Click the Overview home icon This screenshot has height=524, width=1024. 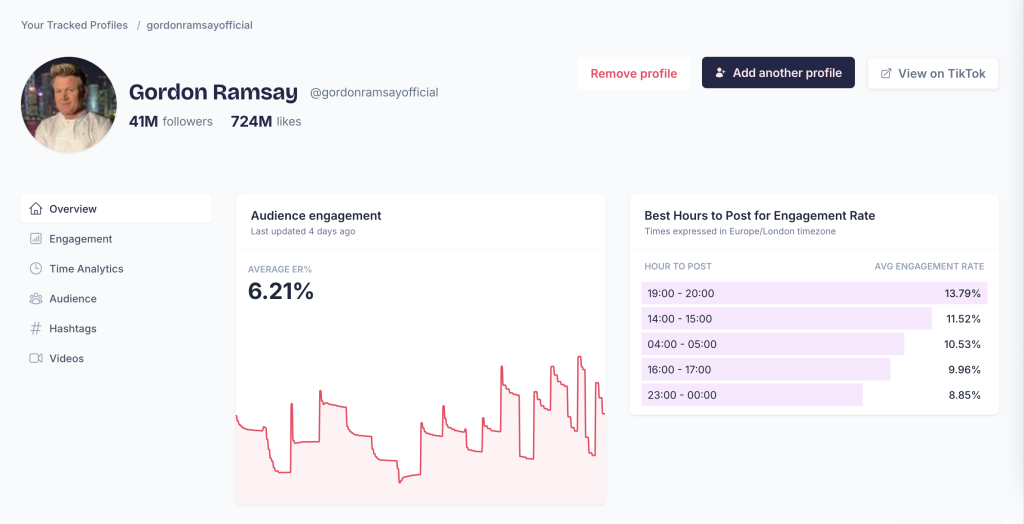36,209
